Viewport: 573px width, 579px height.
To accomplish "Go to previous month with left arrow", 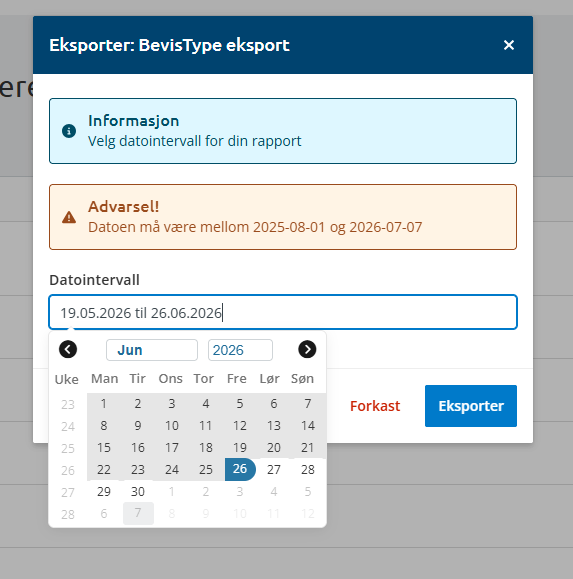I will tap(68, 349).
